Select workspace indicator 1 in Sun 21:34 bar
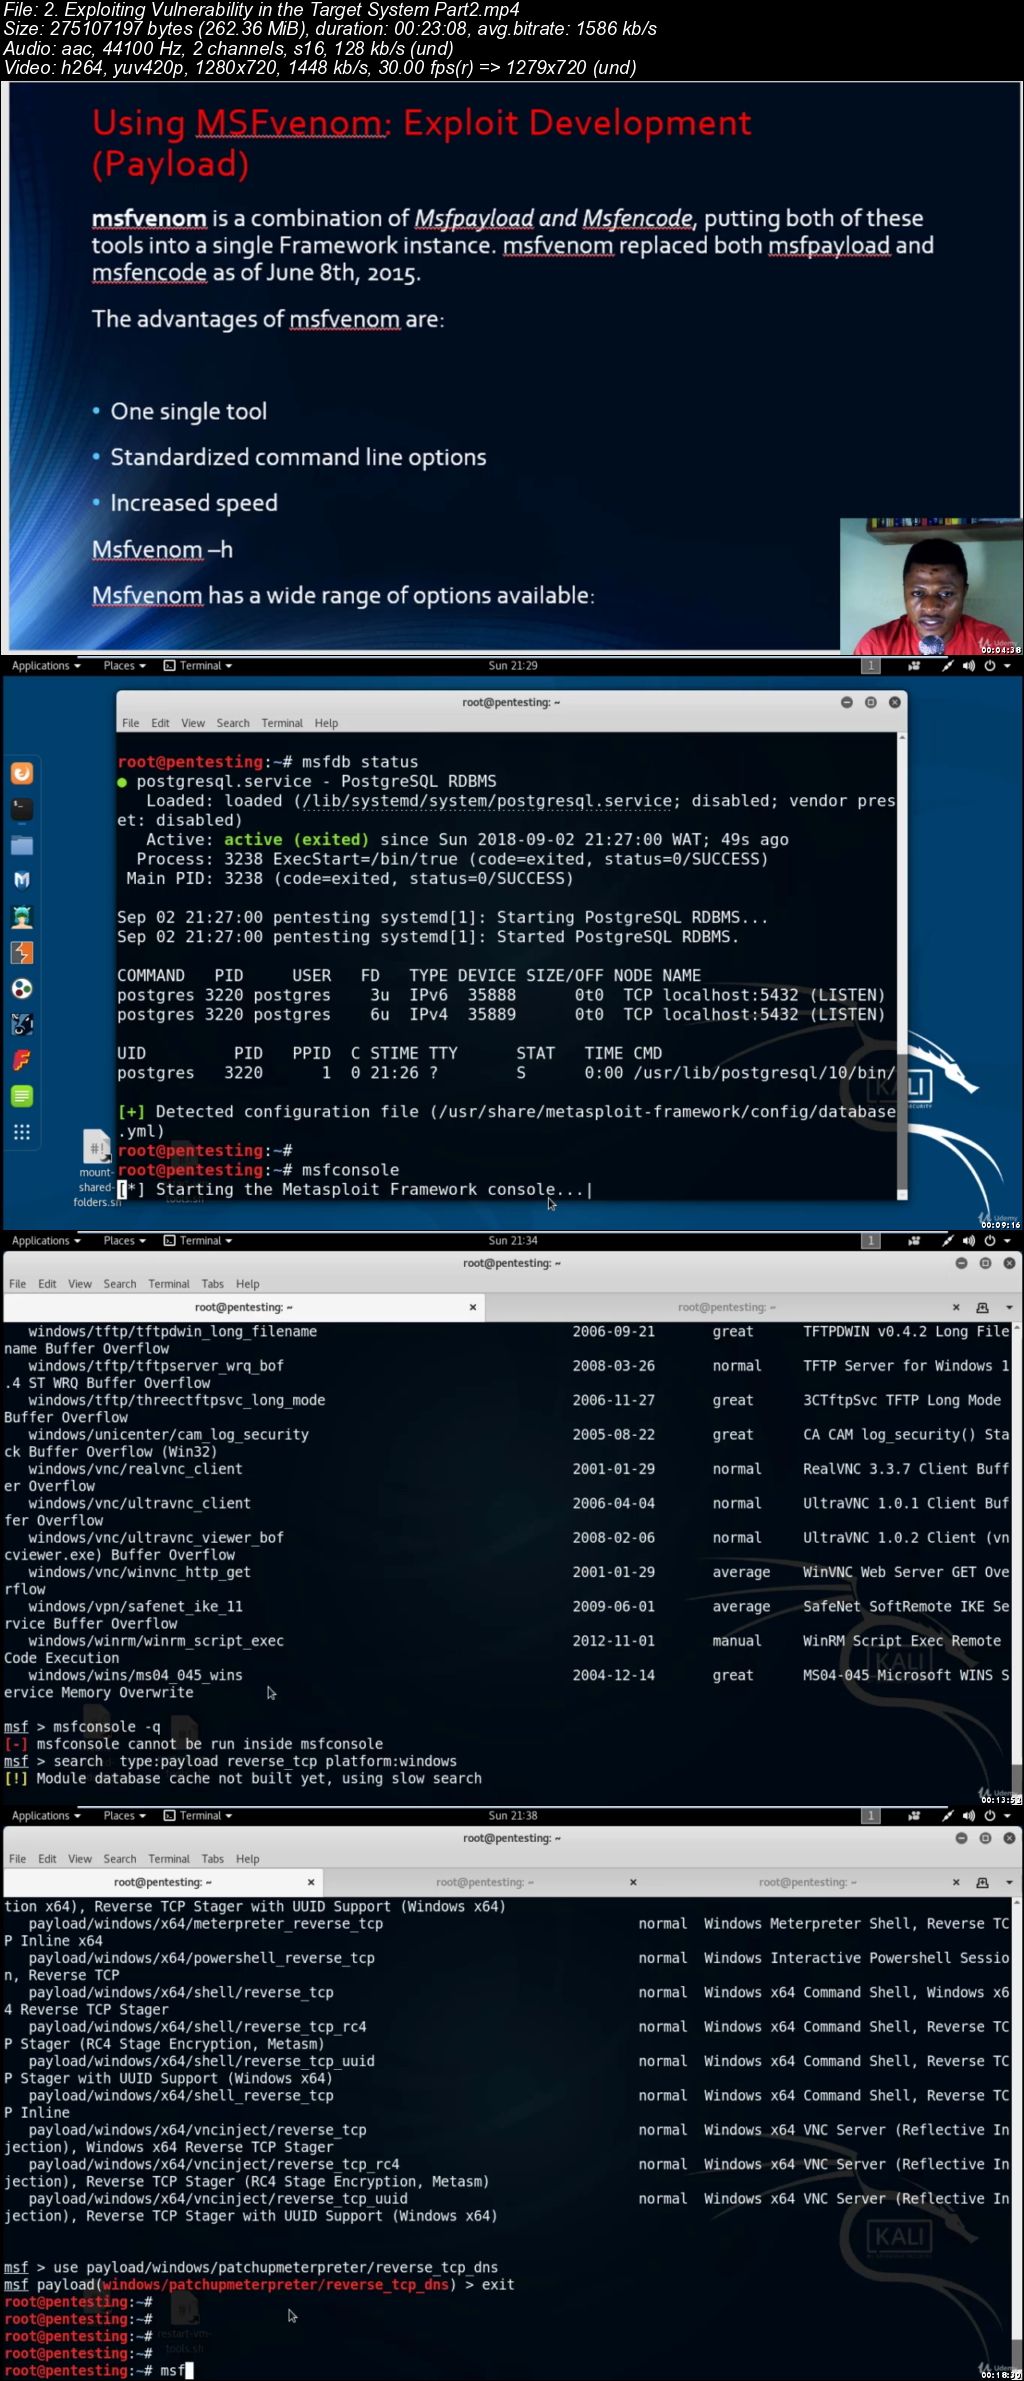 tap(871, 1241)
